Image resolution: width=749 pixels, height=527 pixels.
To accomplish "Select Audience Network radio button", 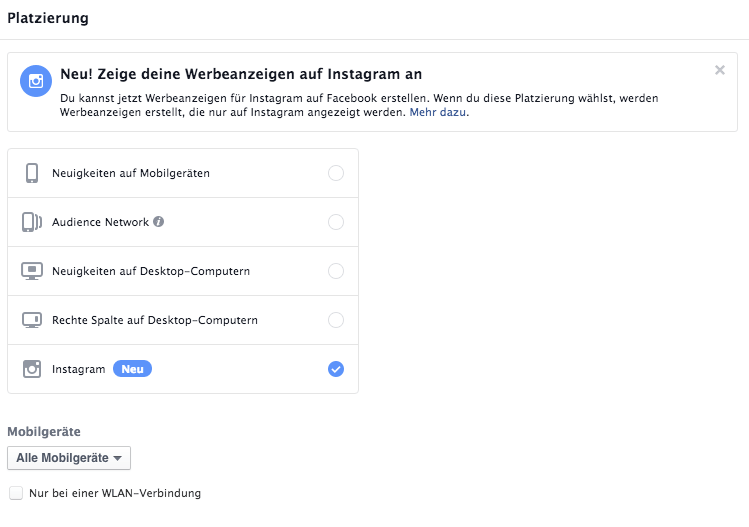I will point(336,222).
